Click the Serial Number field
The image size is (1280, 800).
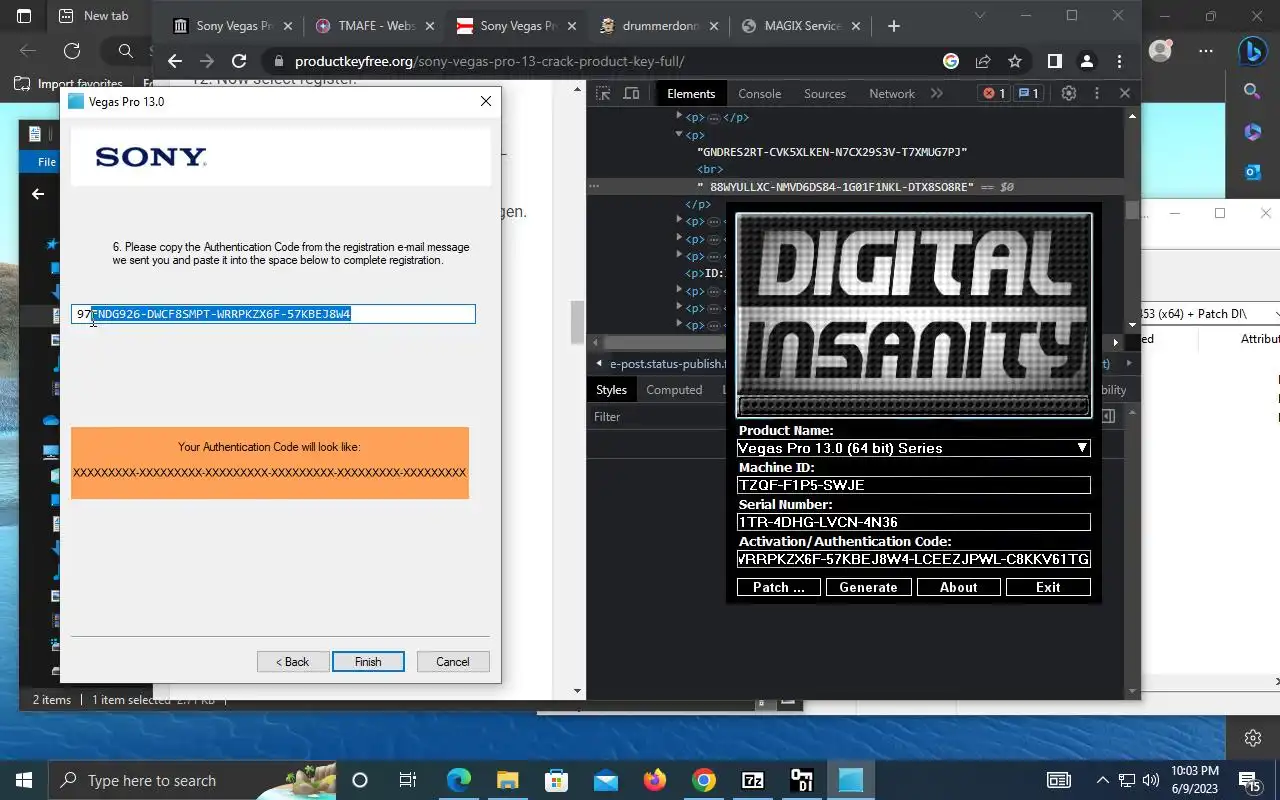(x=913, y=522)
